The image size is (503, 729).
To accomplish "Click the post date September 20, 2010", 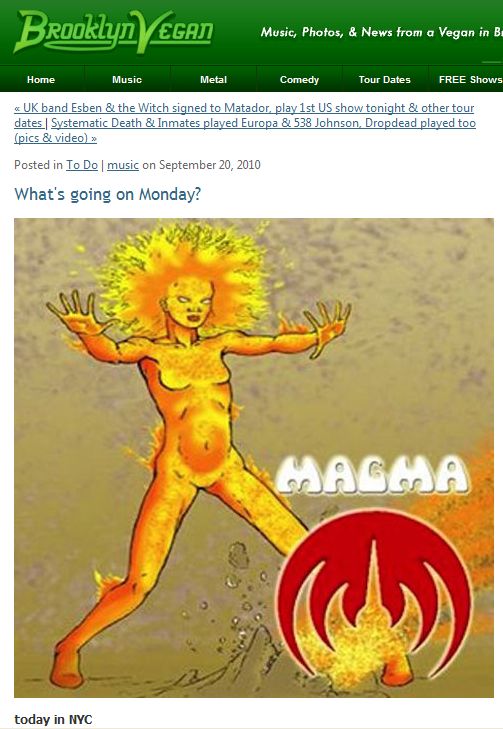I will 210,165.
